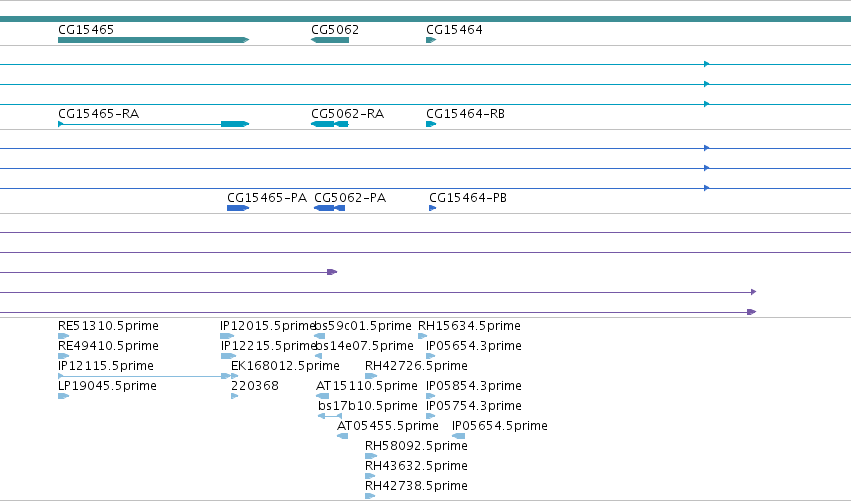Select the IP05754.3prime EST label

click(x=474, y=406)
